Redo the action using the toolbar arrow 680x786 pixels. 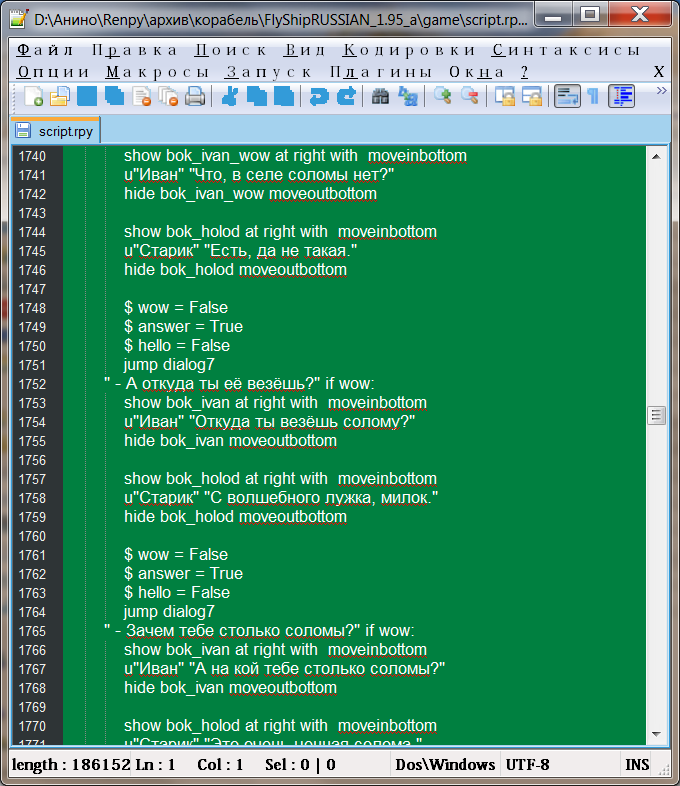346,96
